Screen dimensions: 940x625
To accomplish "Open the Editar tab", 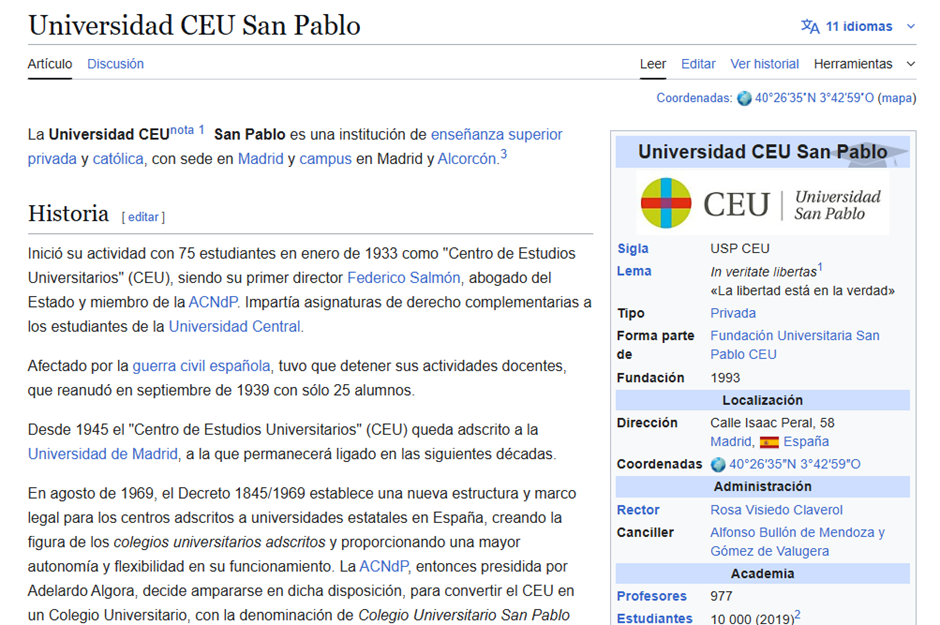I will pos(698,64).
